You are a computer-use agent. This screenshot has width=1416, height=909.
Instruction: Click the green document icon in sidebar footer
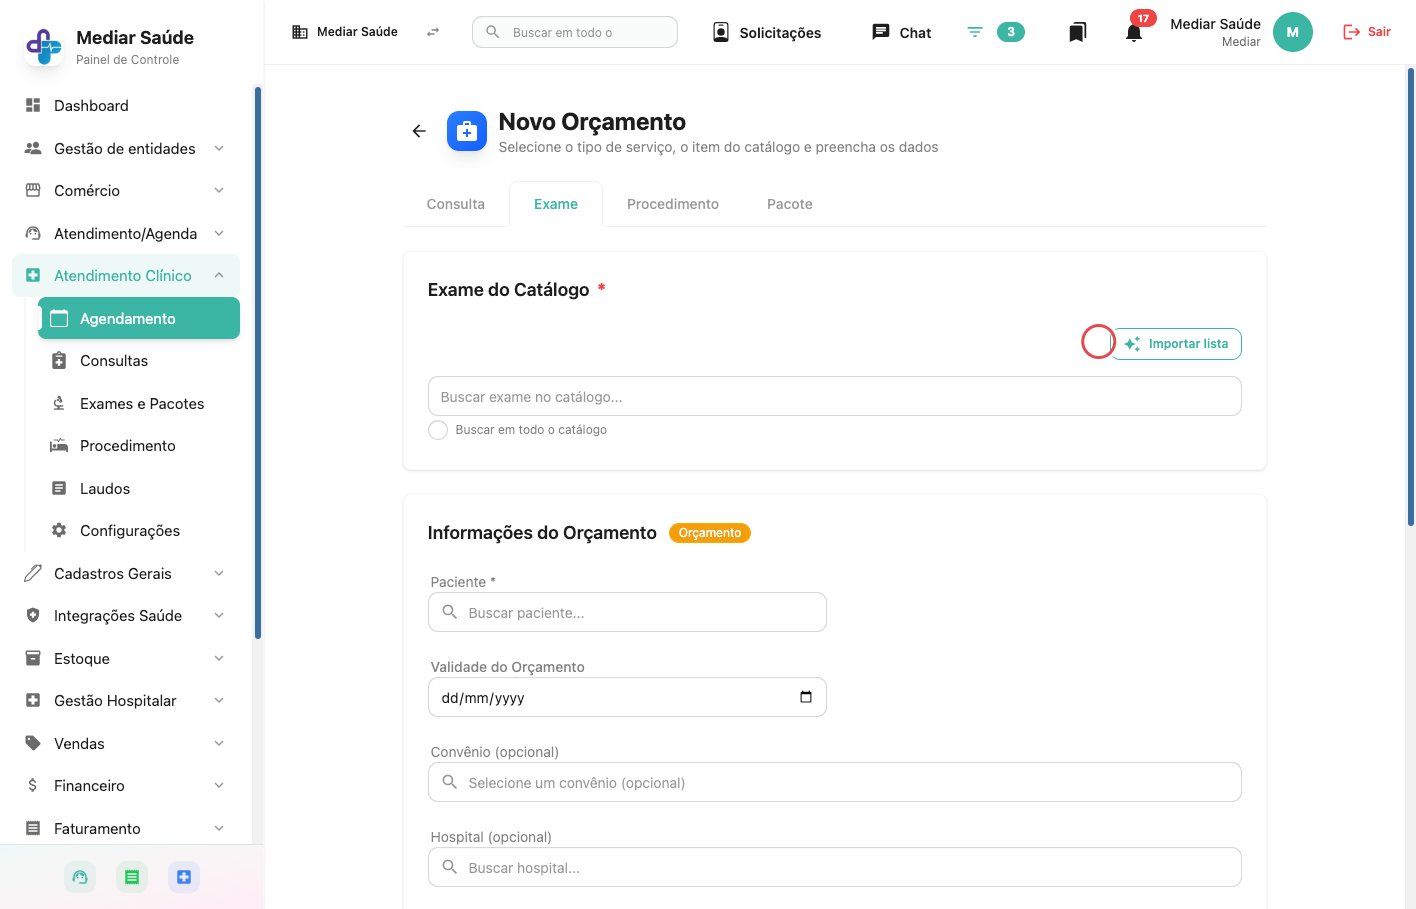pos(131,877)
